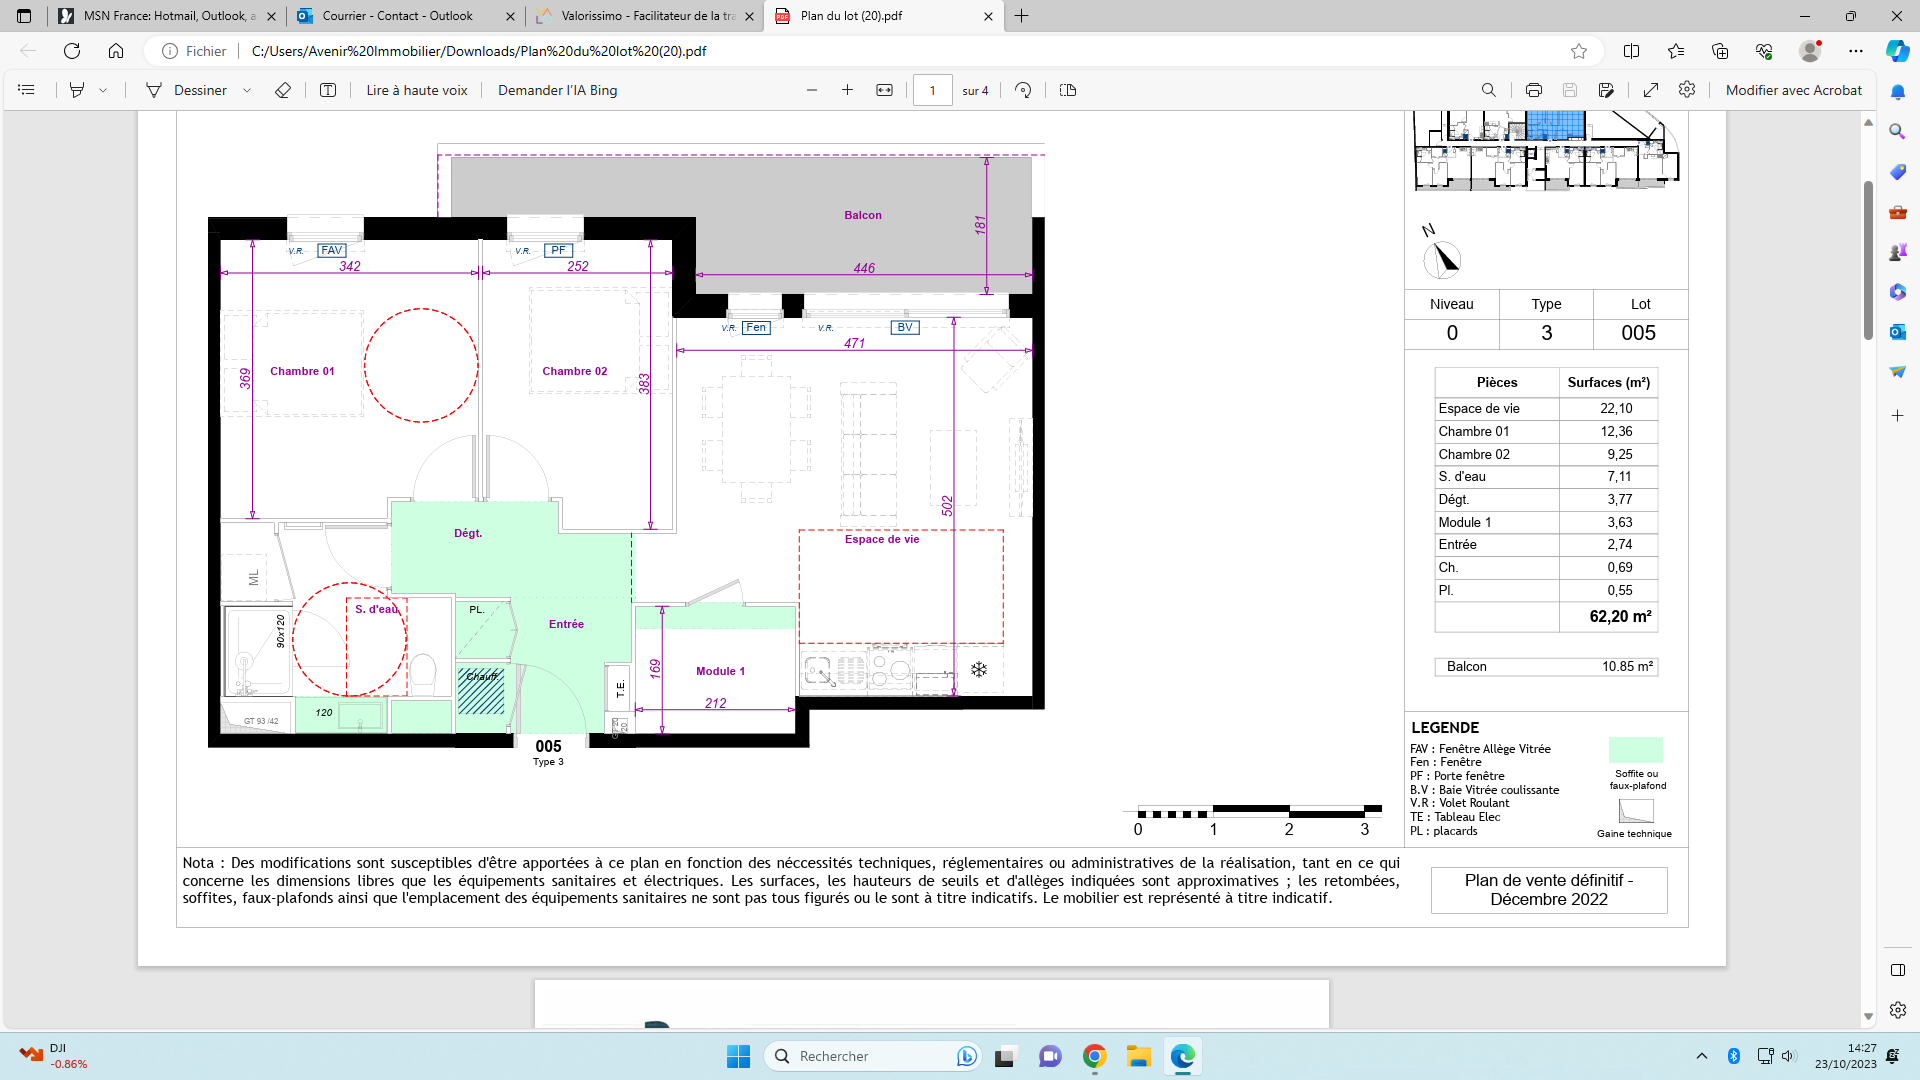Open the tab actions menu icon
The width and height of the screenshot is (1920, 1080).
point(24,16)
